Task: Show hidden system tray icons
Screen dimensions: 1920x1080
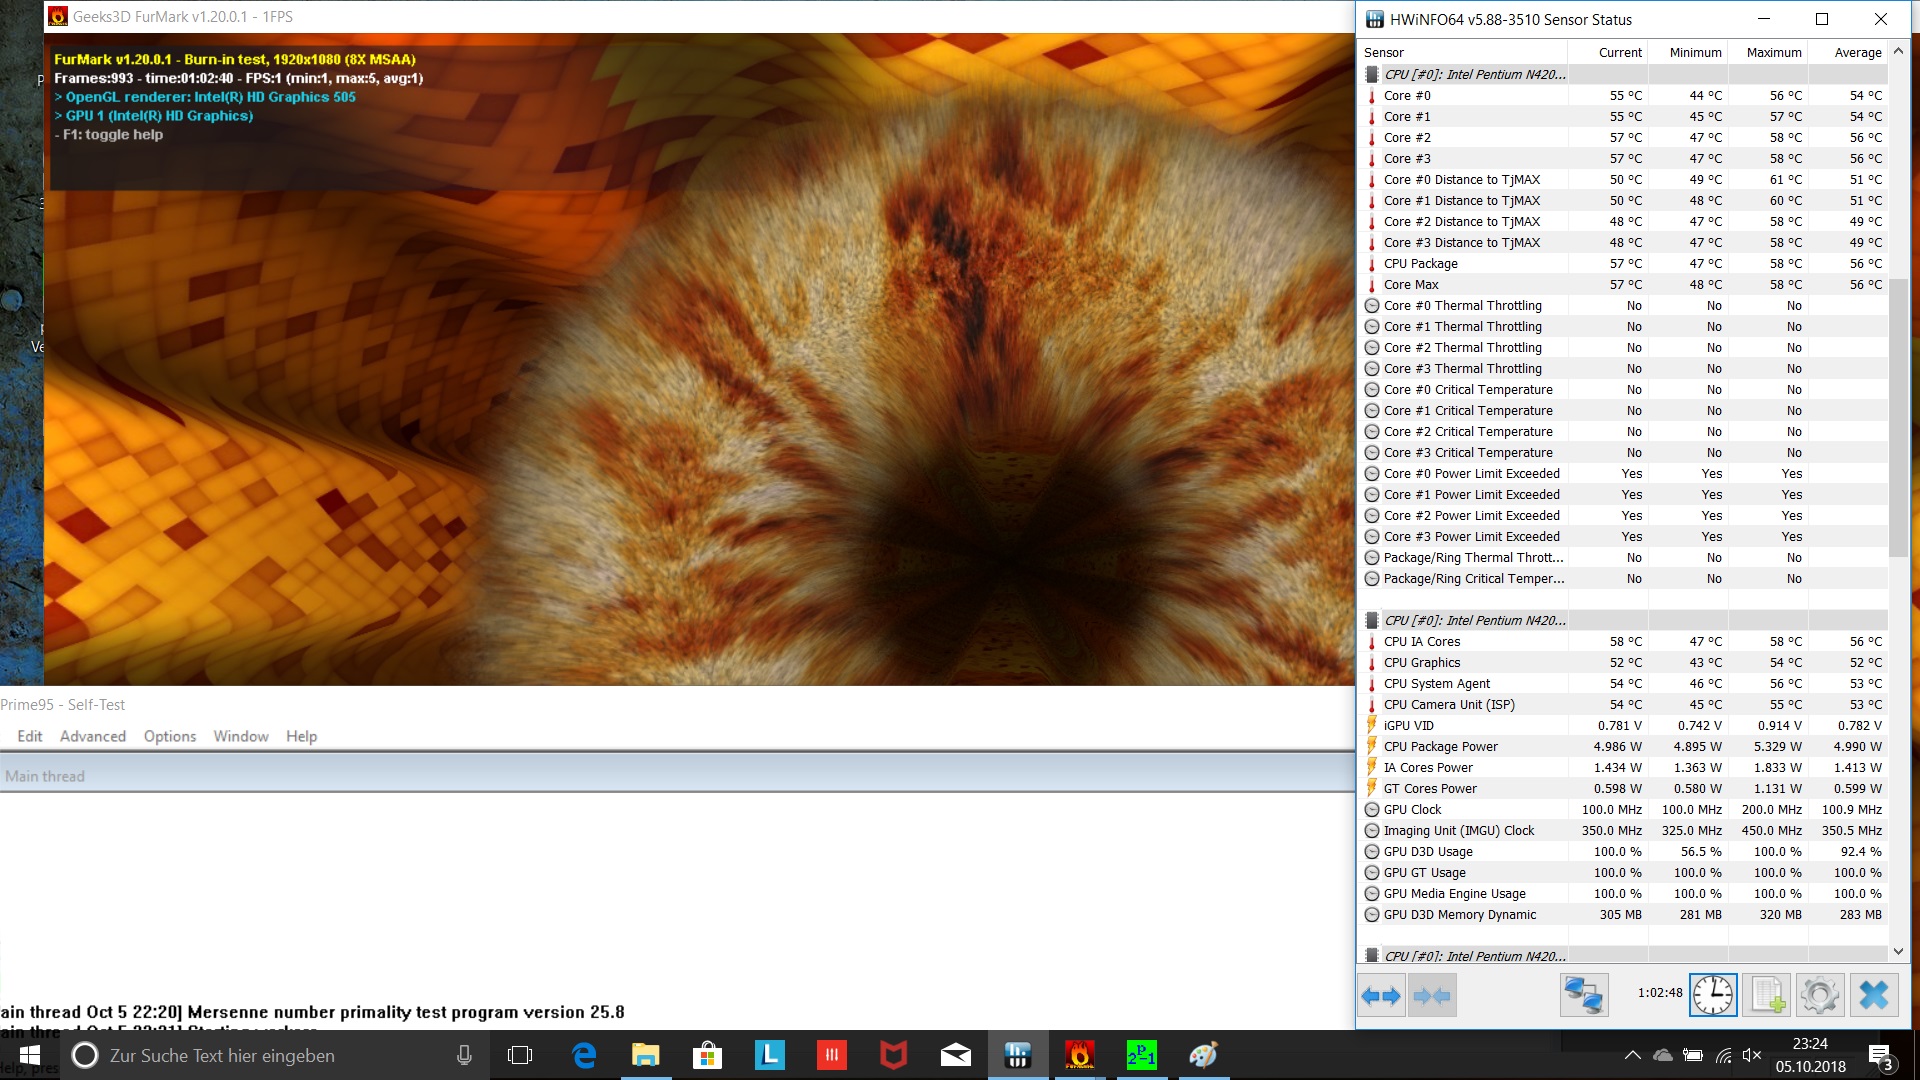Action: [x=1632, y=1055]
